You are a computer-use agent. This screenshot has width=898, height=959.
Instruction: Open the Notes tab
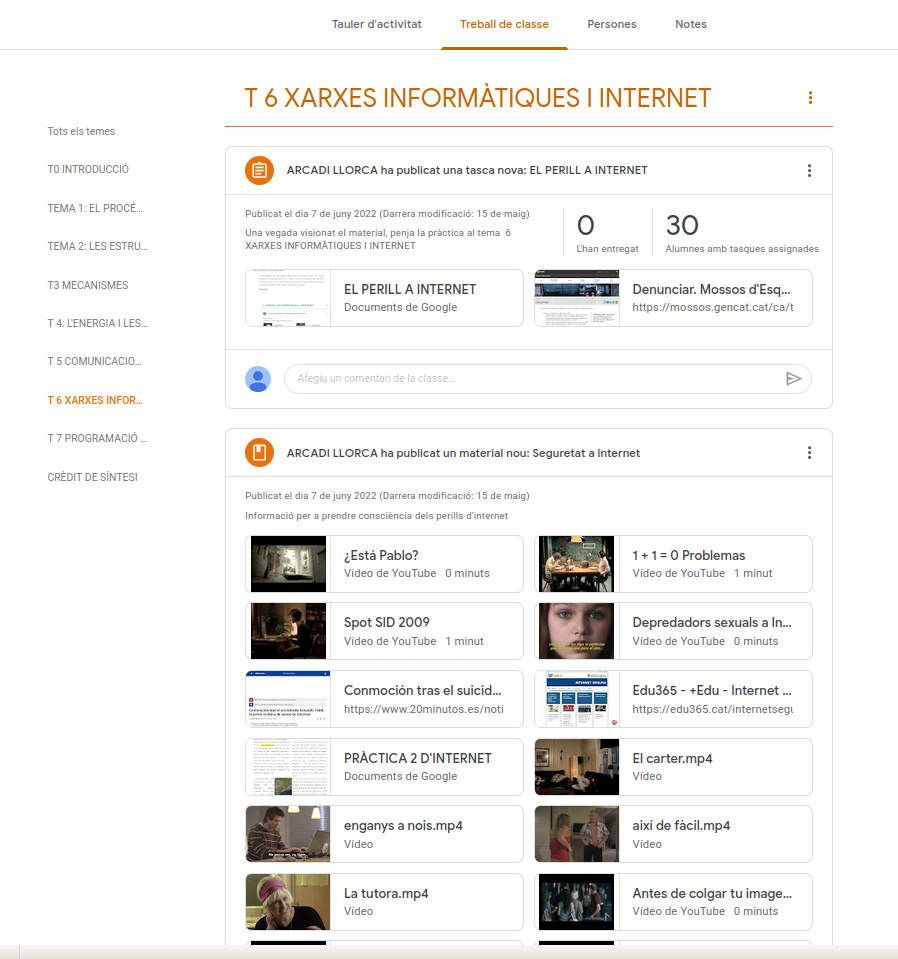[691, 24]
